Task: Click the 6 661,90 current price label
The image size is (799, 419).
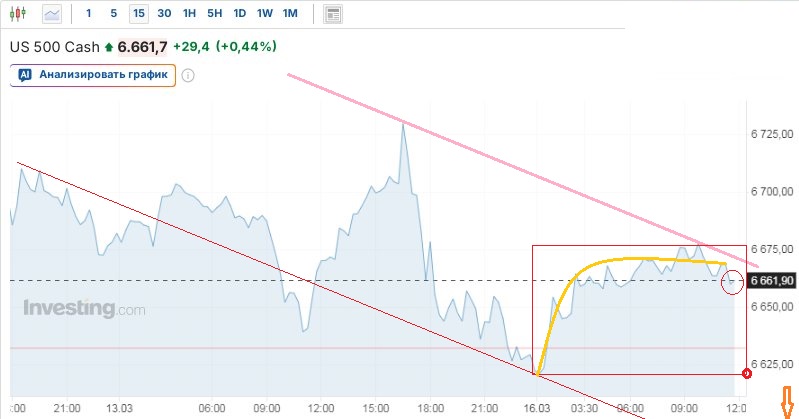Action: (770, 281)
